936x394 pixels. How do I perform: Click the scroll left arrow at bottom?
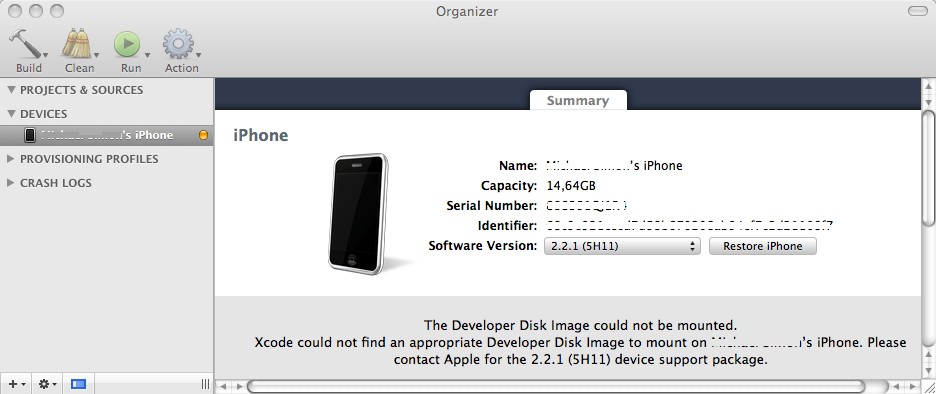[223, 387]
